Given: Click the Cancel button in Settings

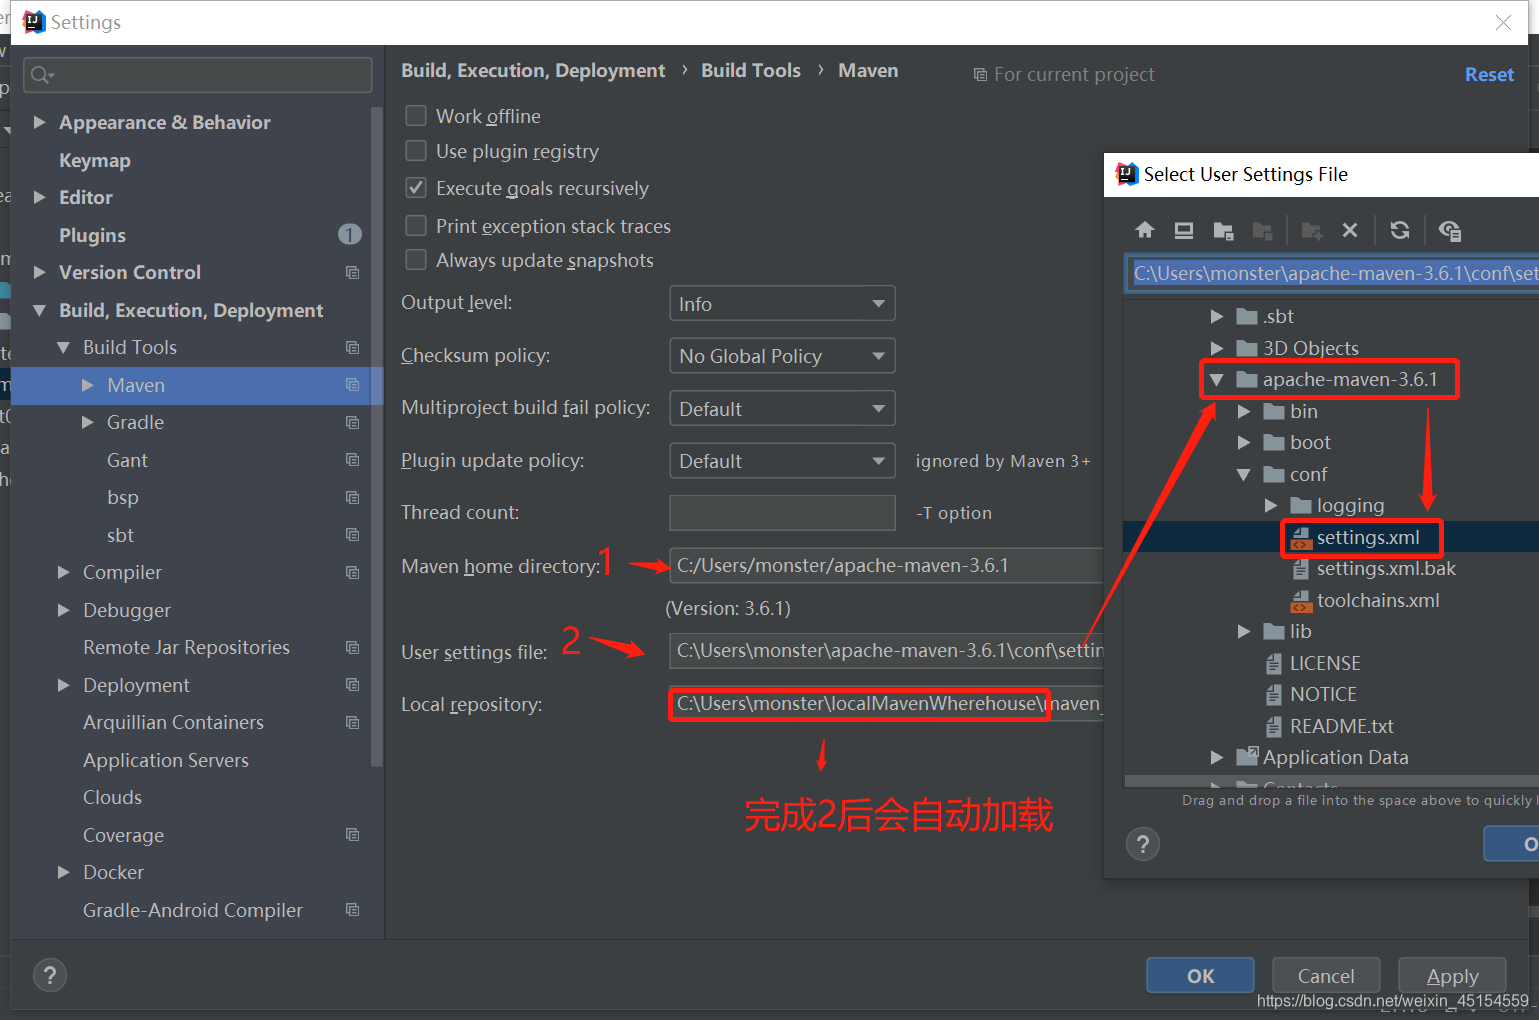Looking at the screenshot, I should point(1326,976).
